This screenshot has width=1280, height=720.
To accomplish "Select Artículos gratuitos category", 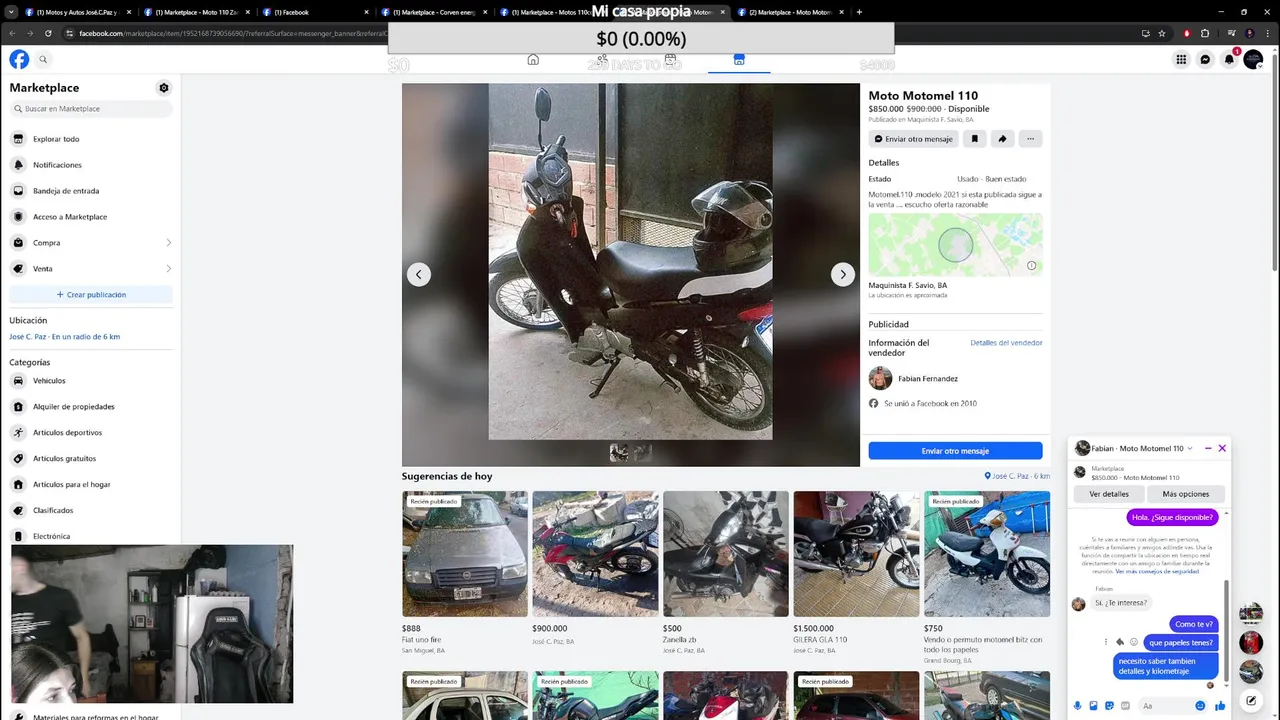I will [x=90, y=459].
